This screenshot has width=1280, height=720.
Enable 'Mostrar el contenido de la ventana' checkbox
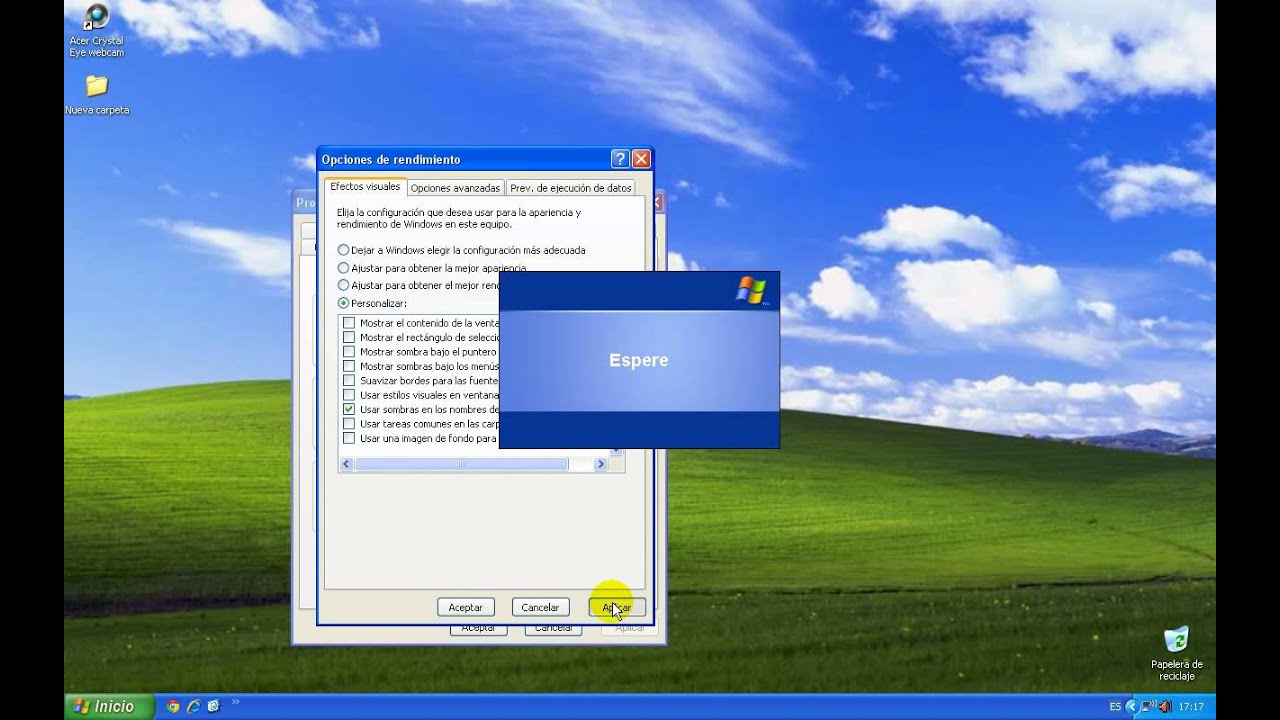pyautogui.click(x=349, y=323)
